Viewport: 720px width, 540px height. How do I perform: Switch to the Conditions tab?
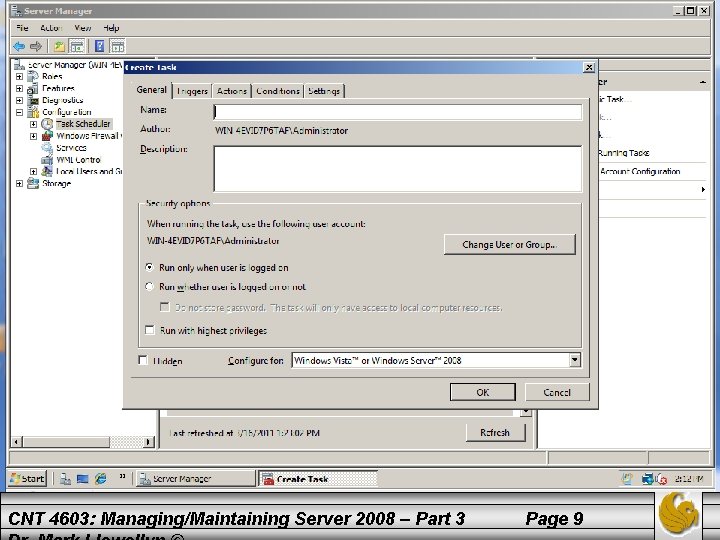(x=278, y=91)
